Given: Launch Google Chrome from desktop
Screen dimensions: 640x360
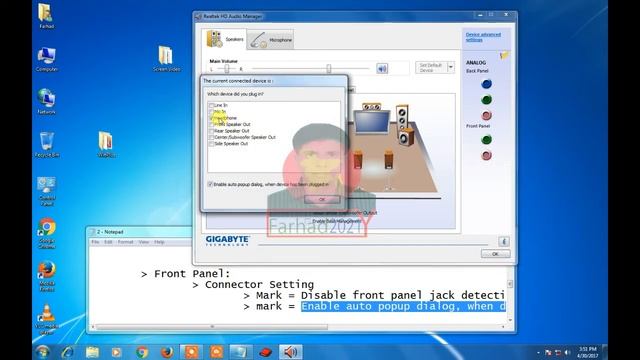Looking at the screenshot, I should coord(47,233).
